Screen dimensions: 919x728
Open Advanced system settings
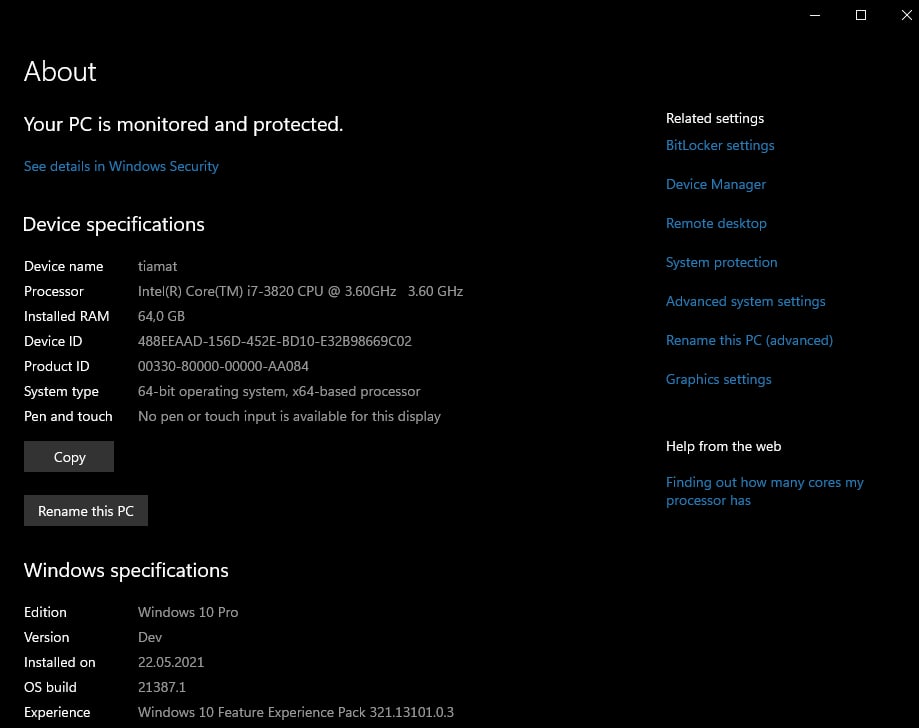click(746, 301)
